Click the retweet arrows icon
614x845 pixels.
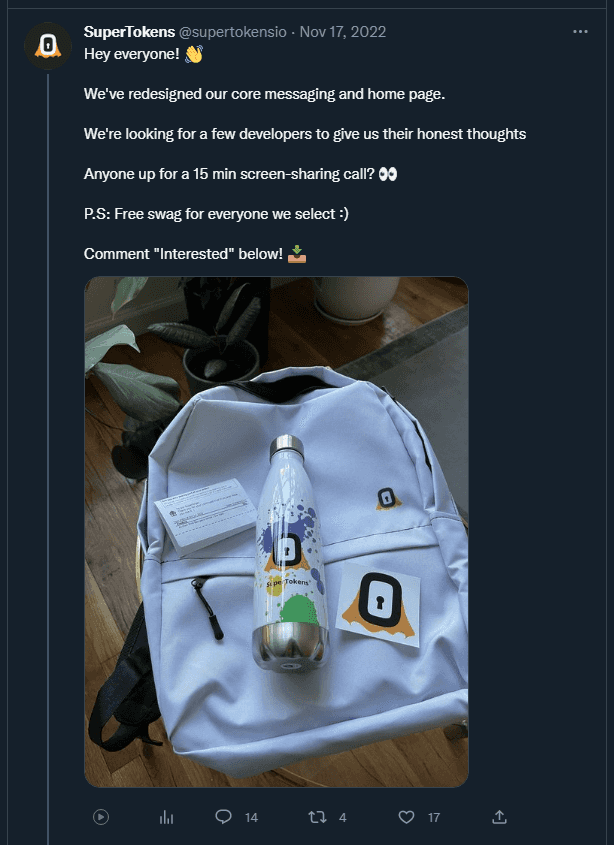pyautogui.click(x=318, y=818)
